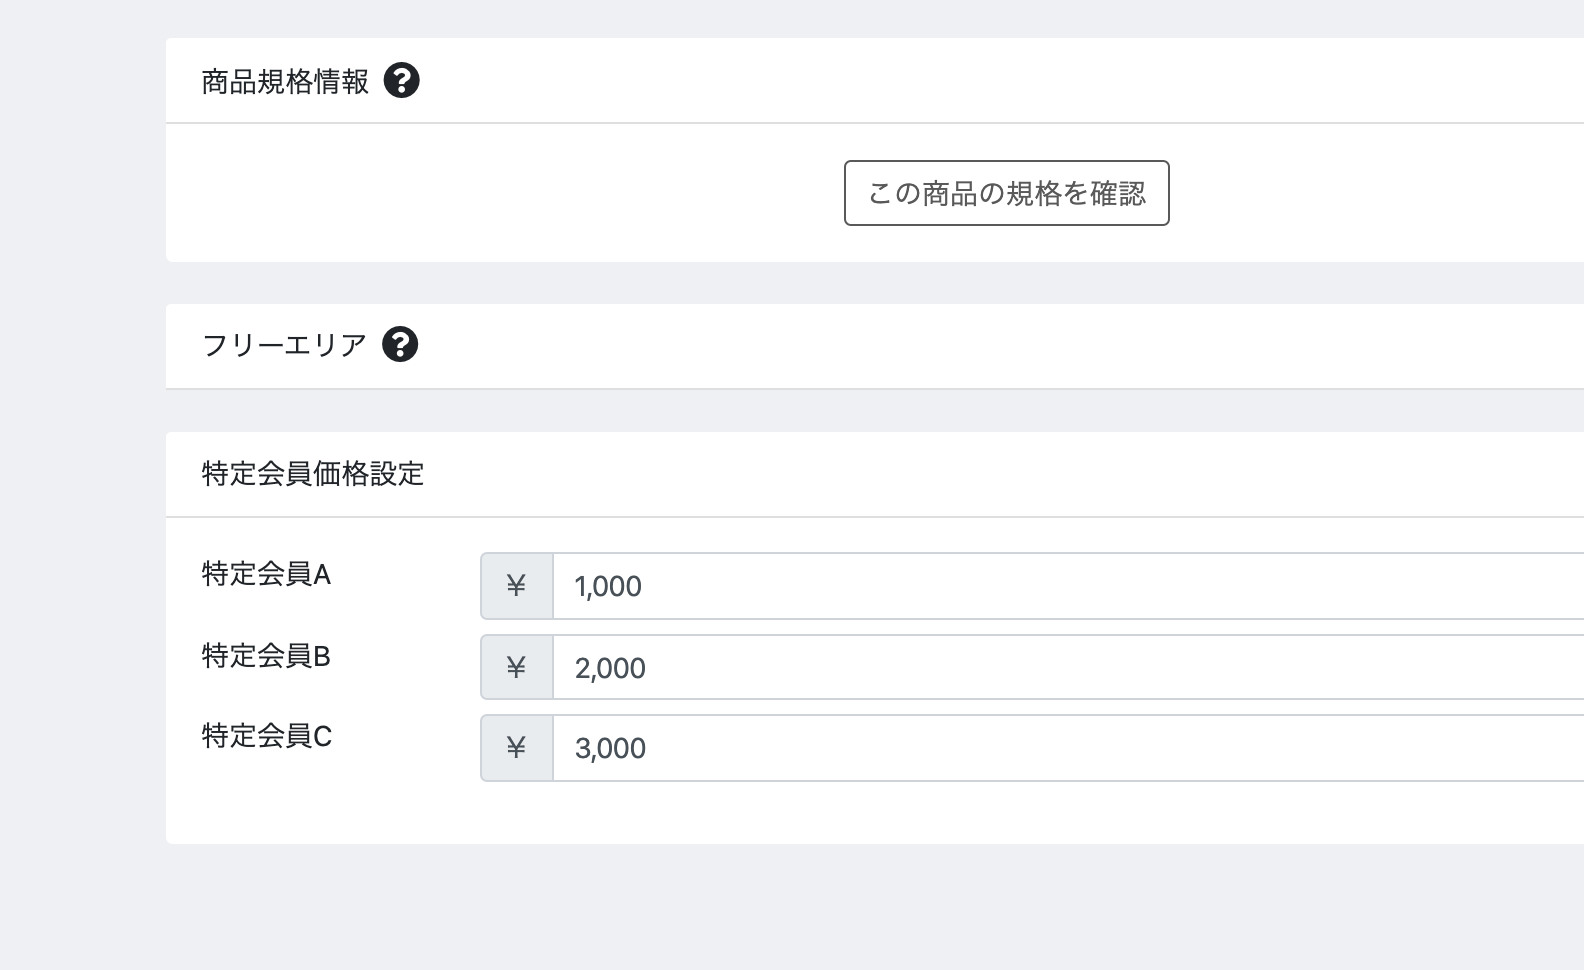Expand the フリーエリア section header
The height and width of the screenshot is (970, 1584).
point(875,346)
